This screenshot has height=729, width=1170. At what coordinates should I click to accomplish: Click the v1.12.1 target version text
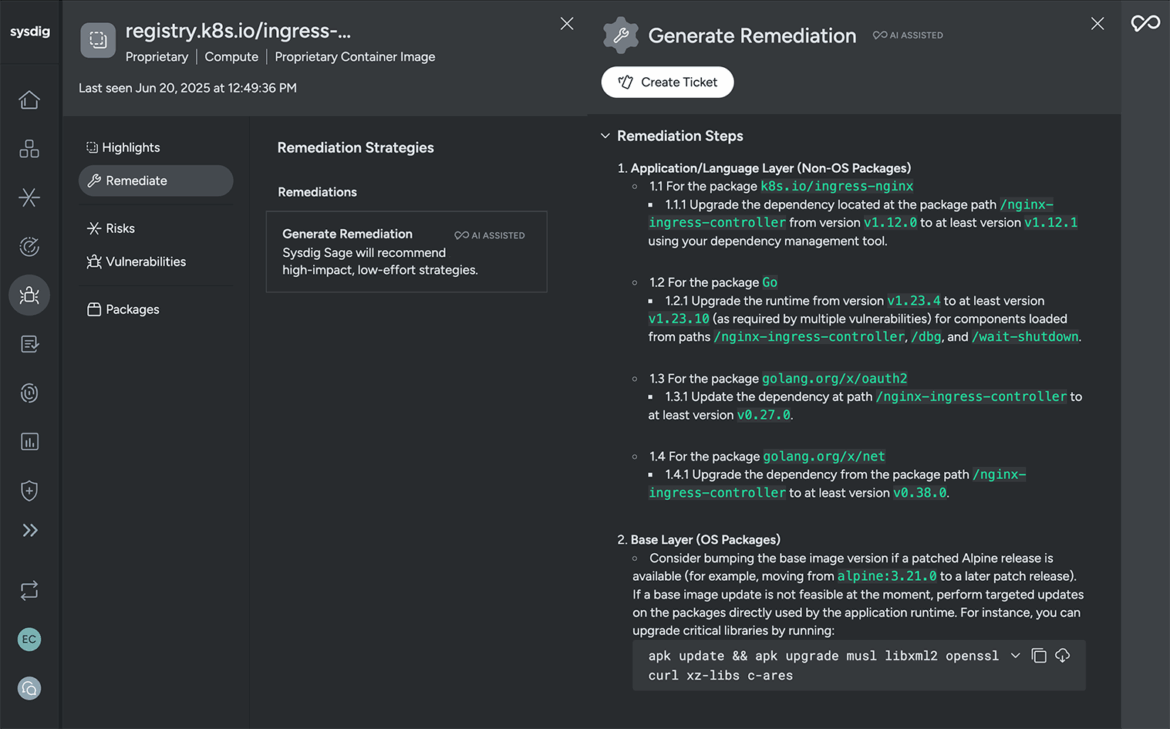(x=1051, y=222)
